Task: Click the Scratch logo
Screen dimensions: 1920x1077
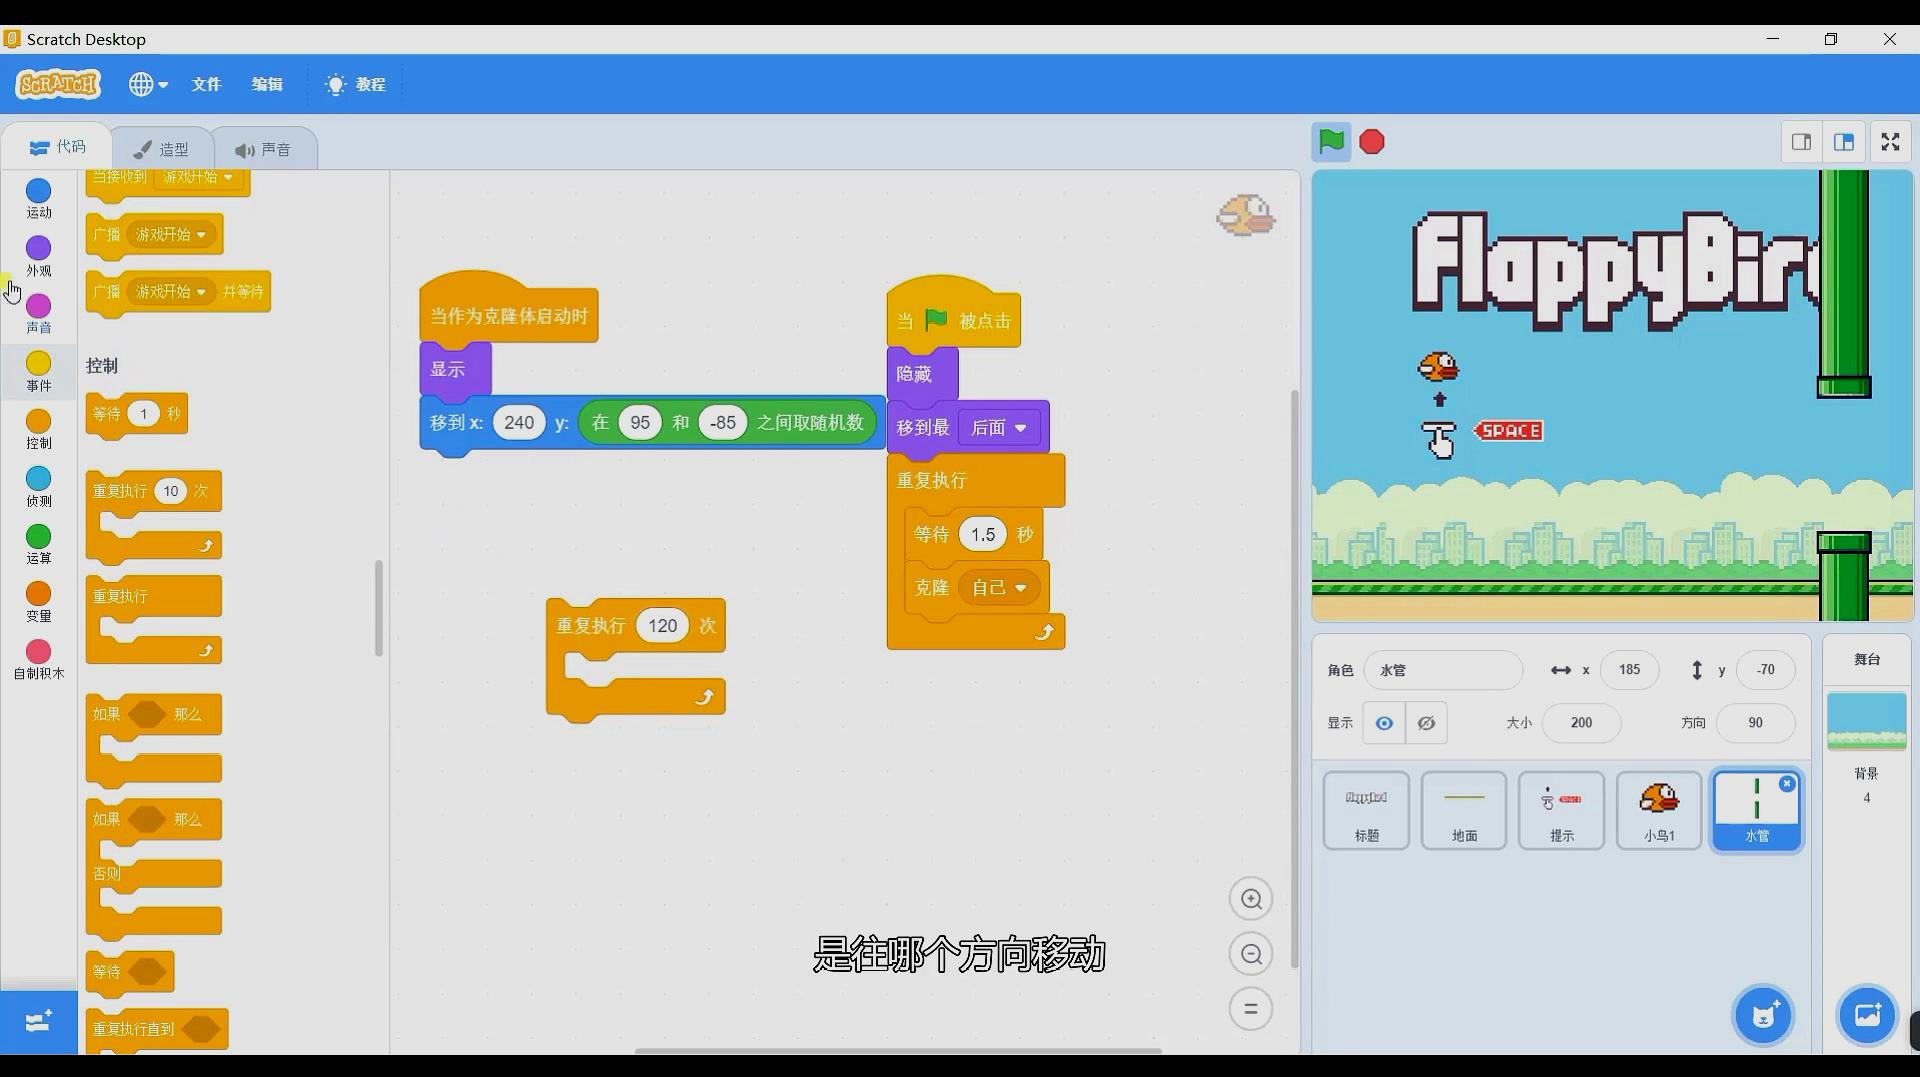Action: tap(58, 84)
